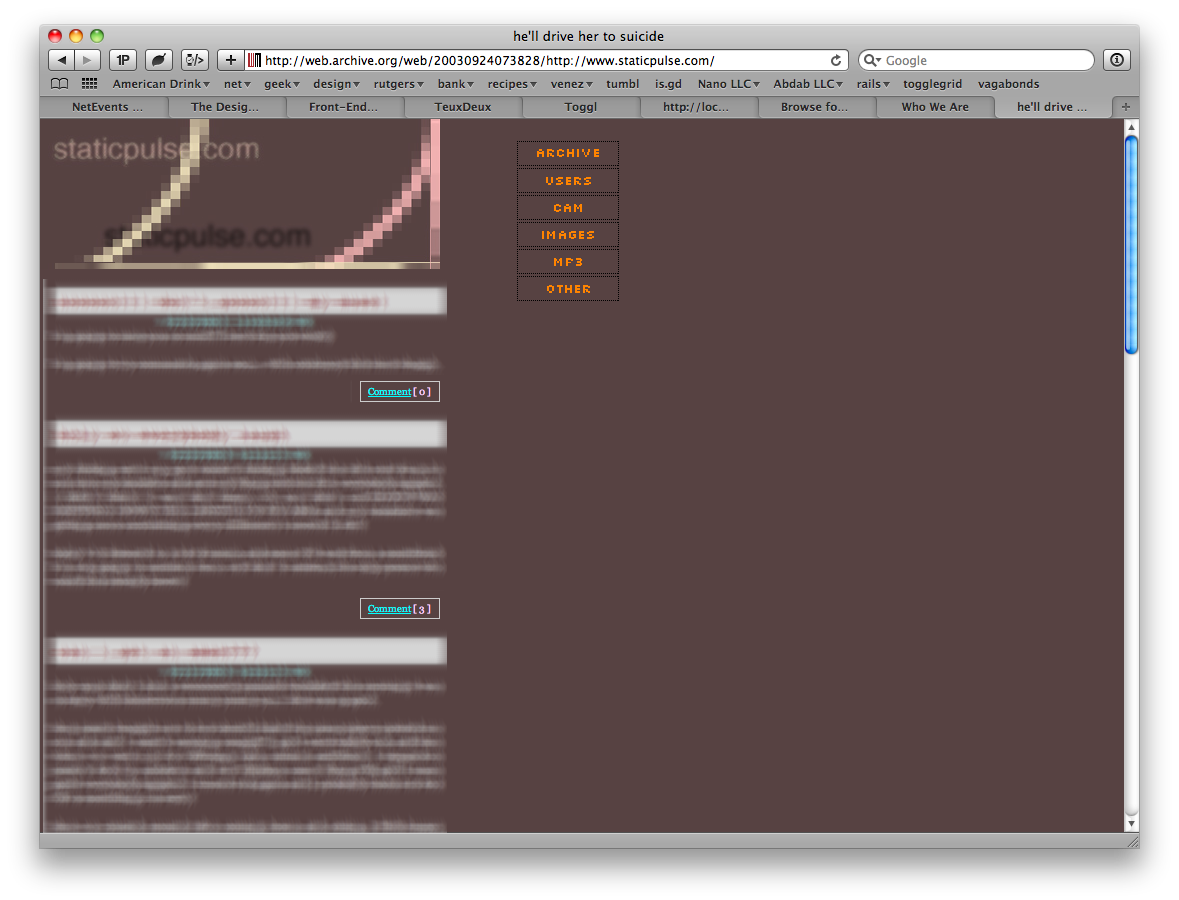Reload the page using the address bar icon

pos(836,60)
